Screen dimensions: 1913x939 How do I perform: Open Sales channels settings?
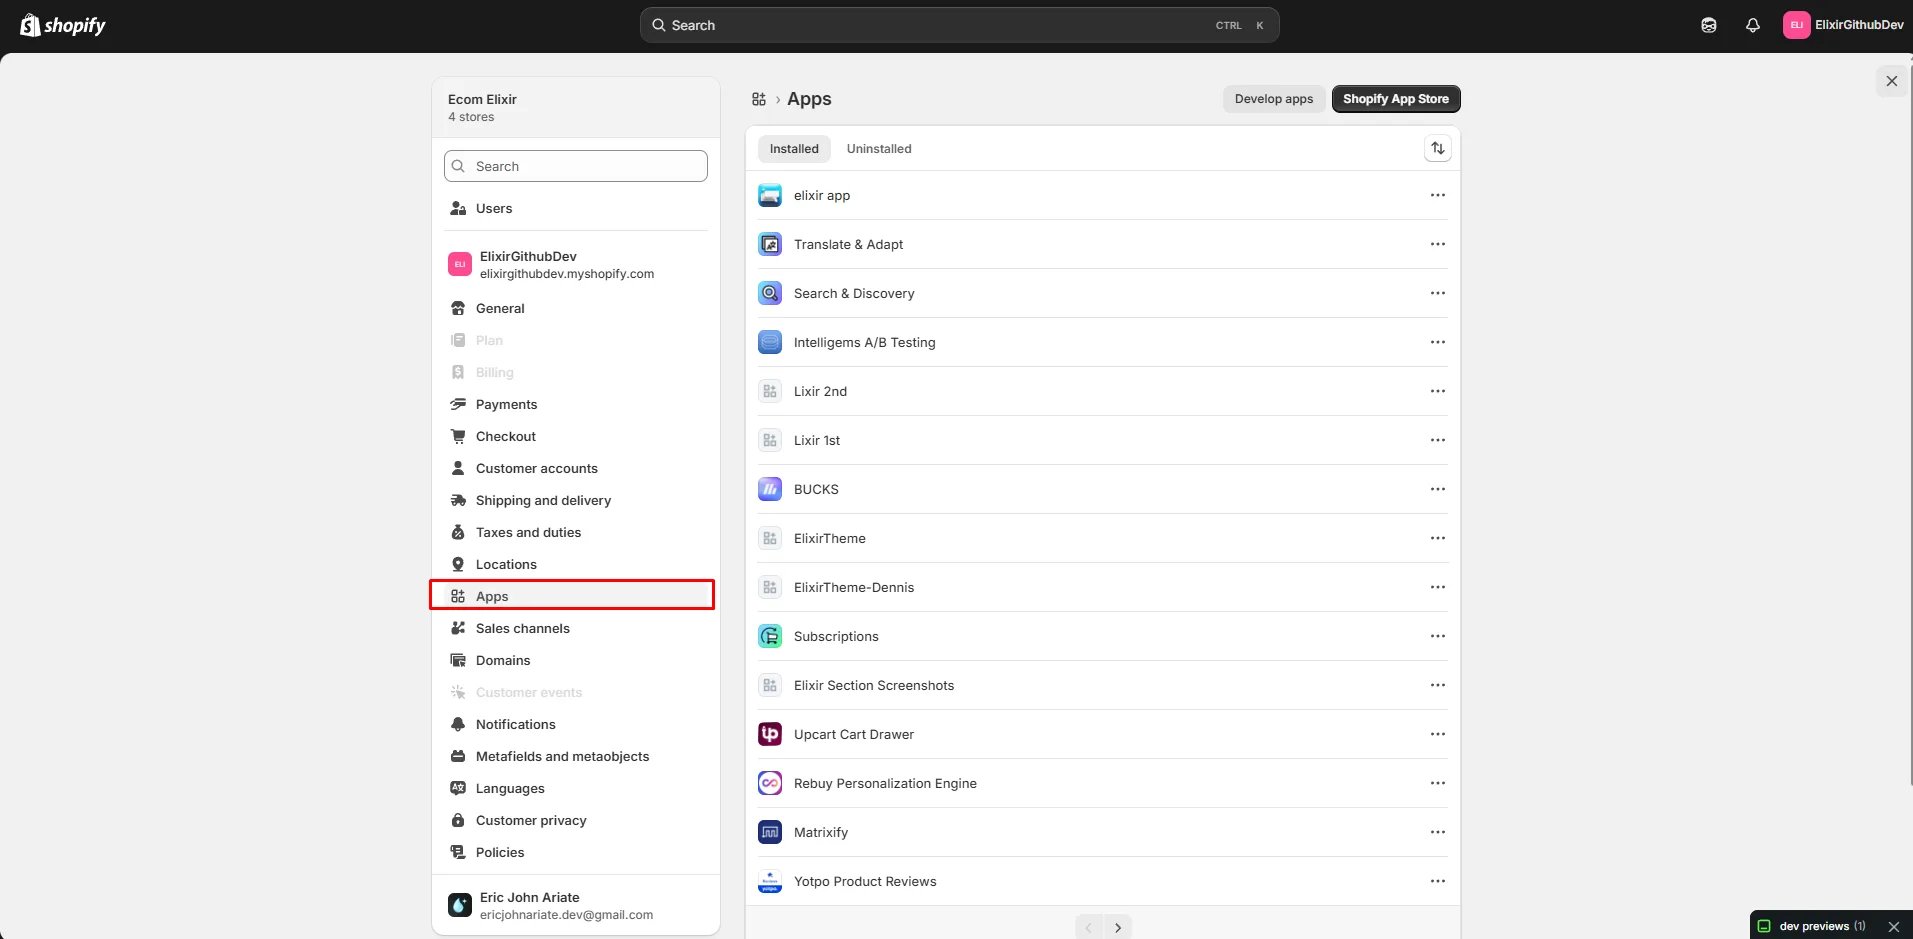click(576, 628)
